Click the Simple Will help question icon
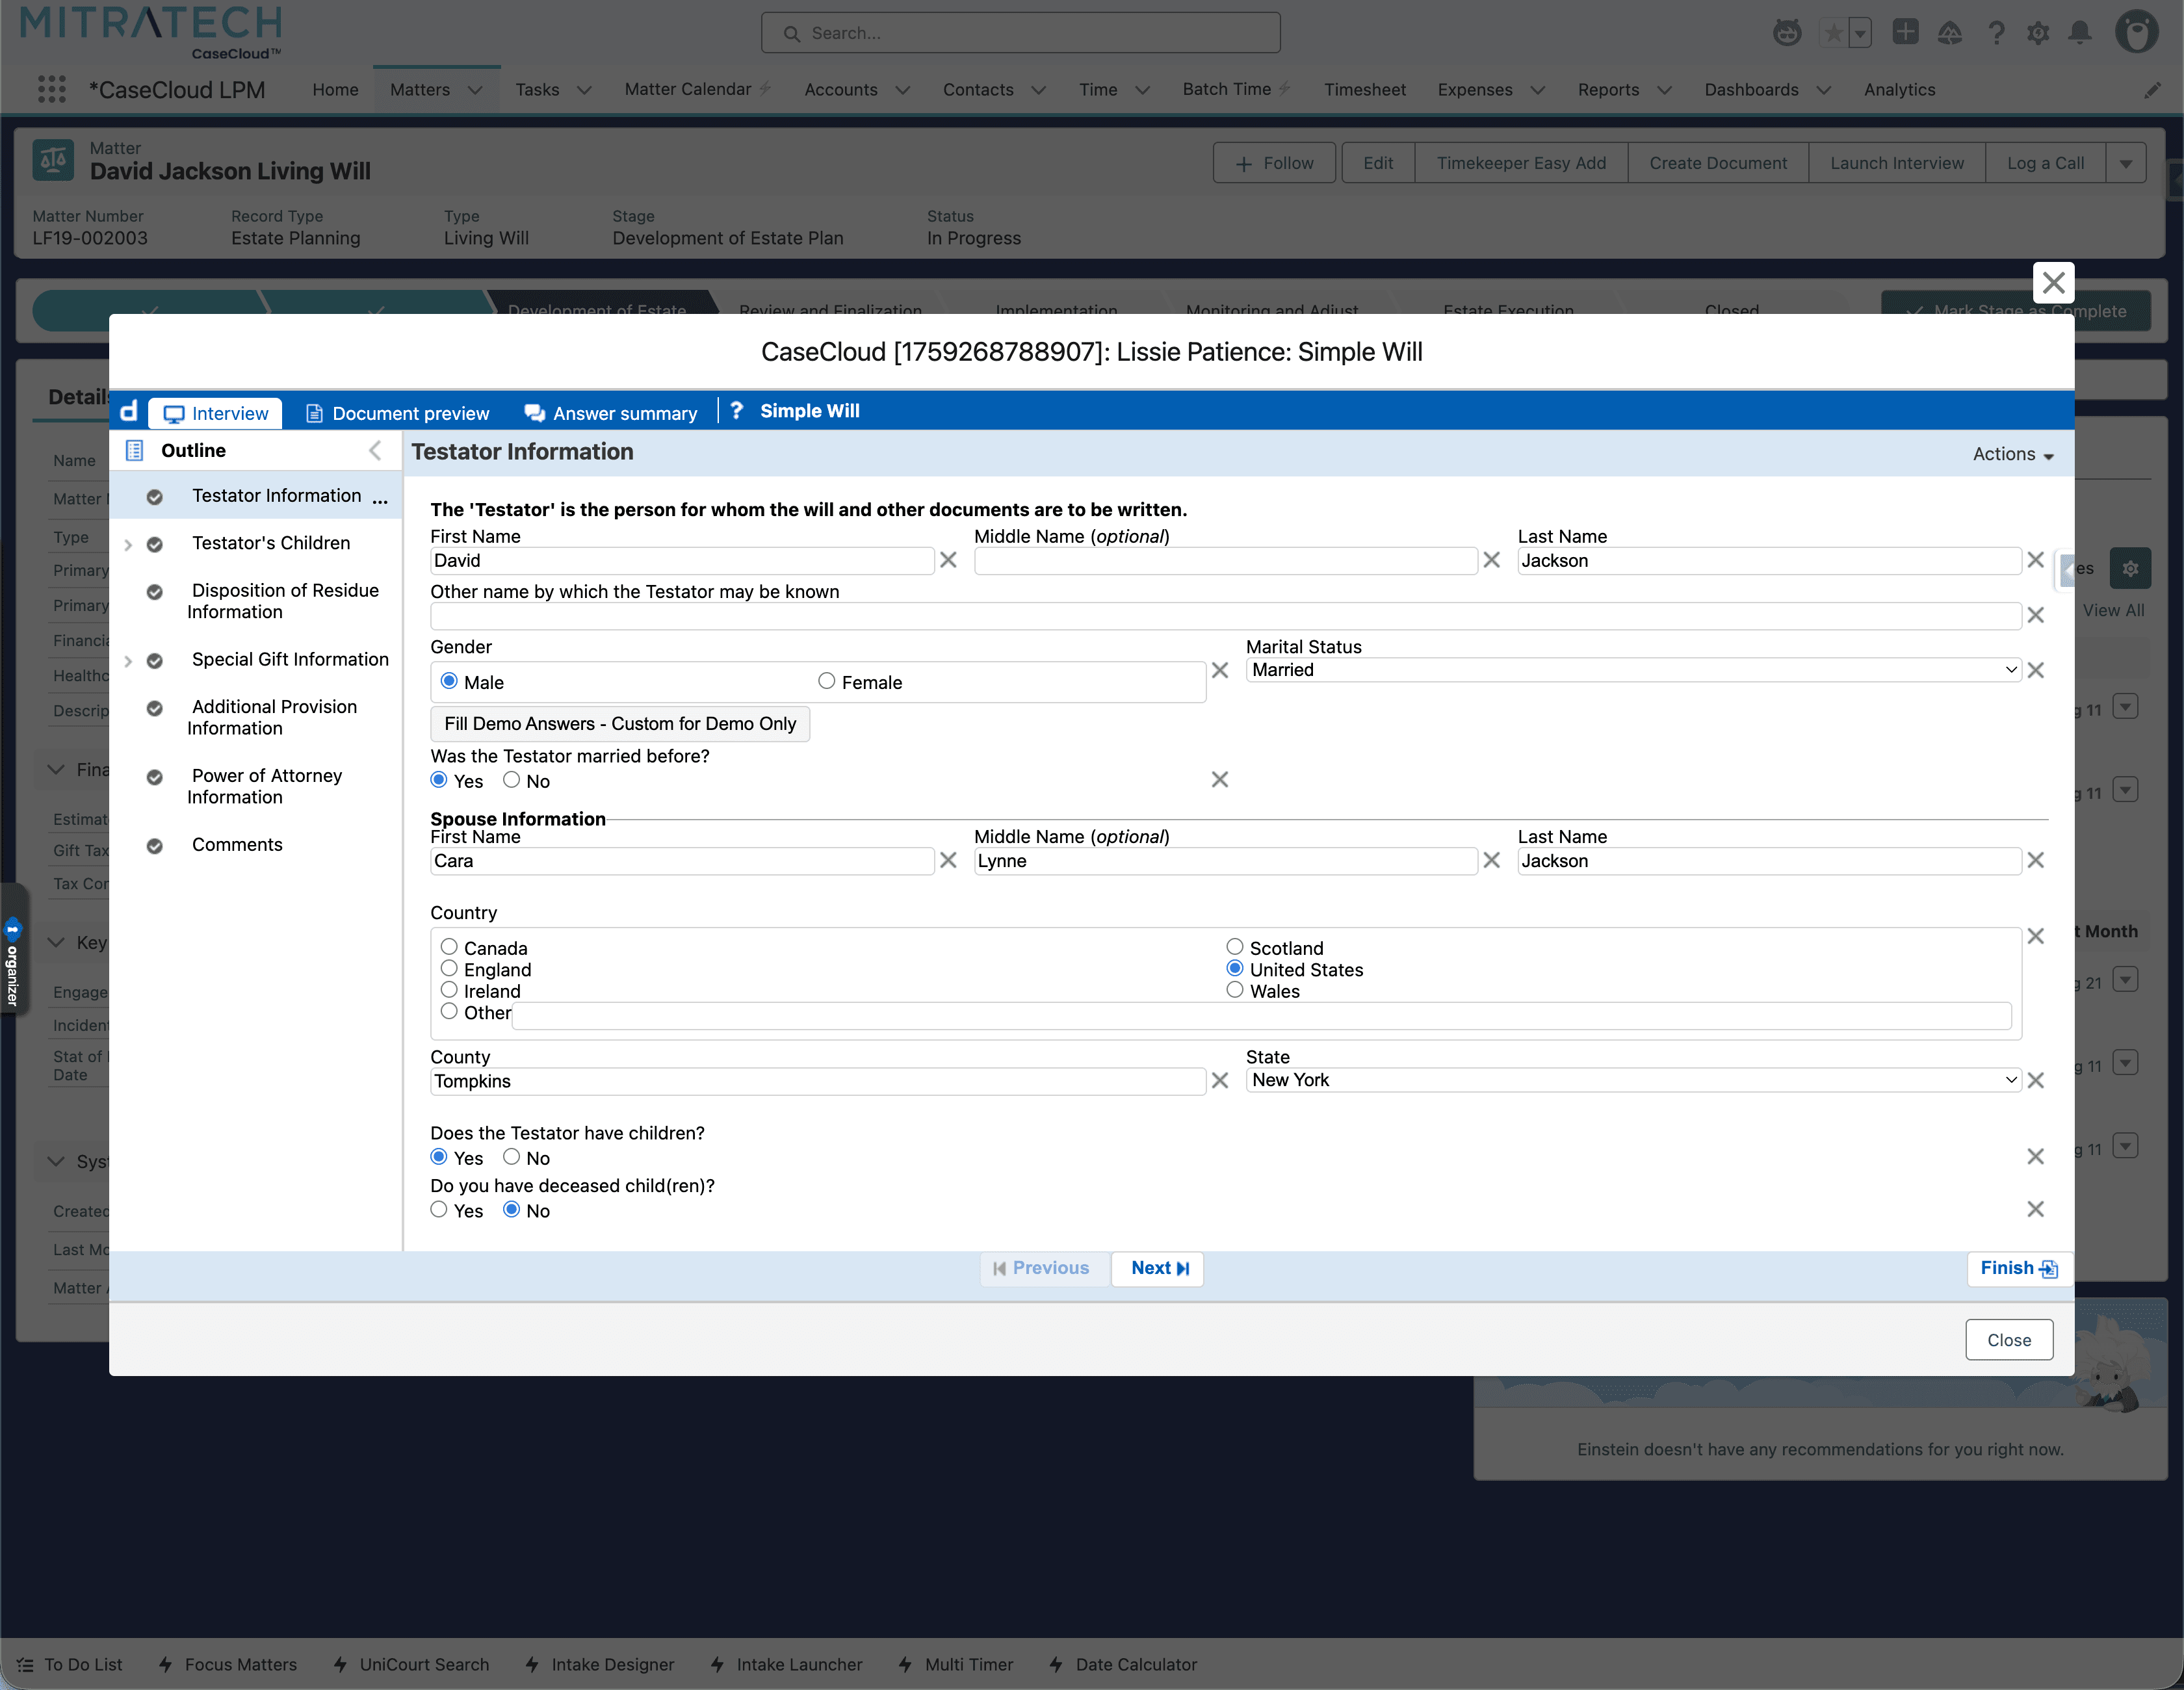This screenshot has height=1690, width=2184. [737, 410]
